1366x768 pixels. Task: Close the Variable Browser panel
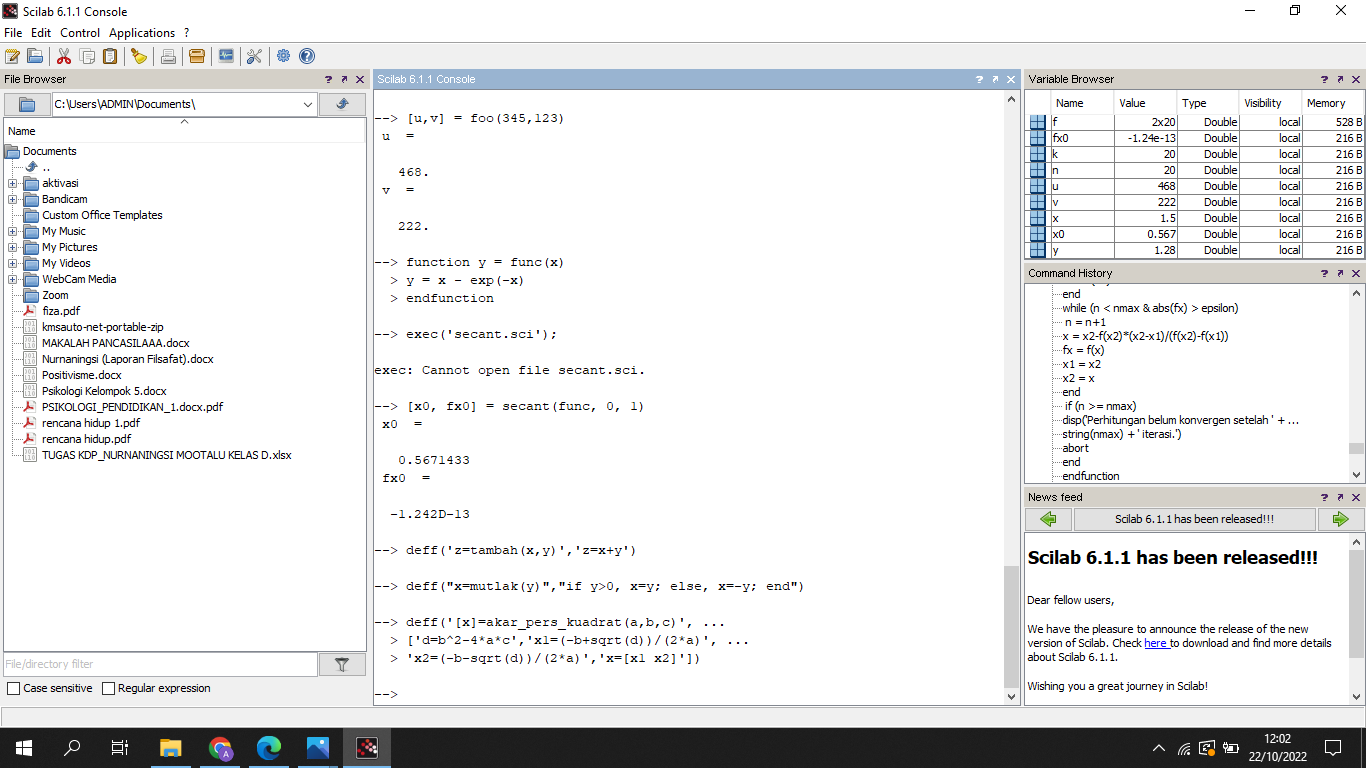[x=1356, y=79]
